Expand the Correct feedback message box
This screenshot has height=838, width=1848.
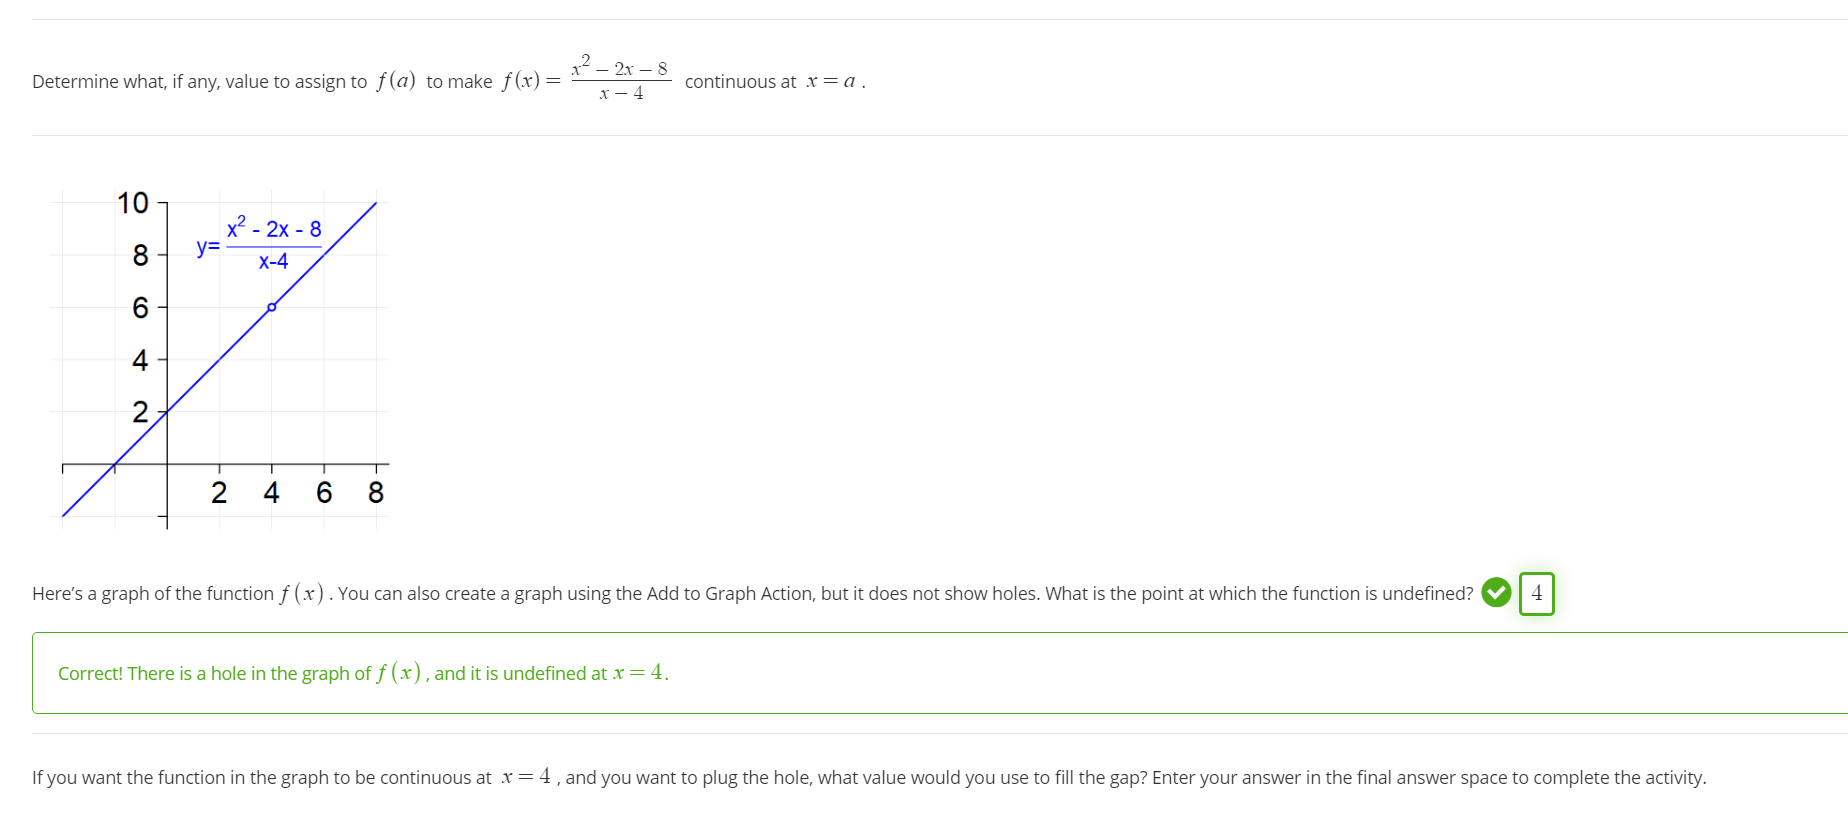(x=900, y=673)
